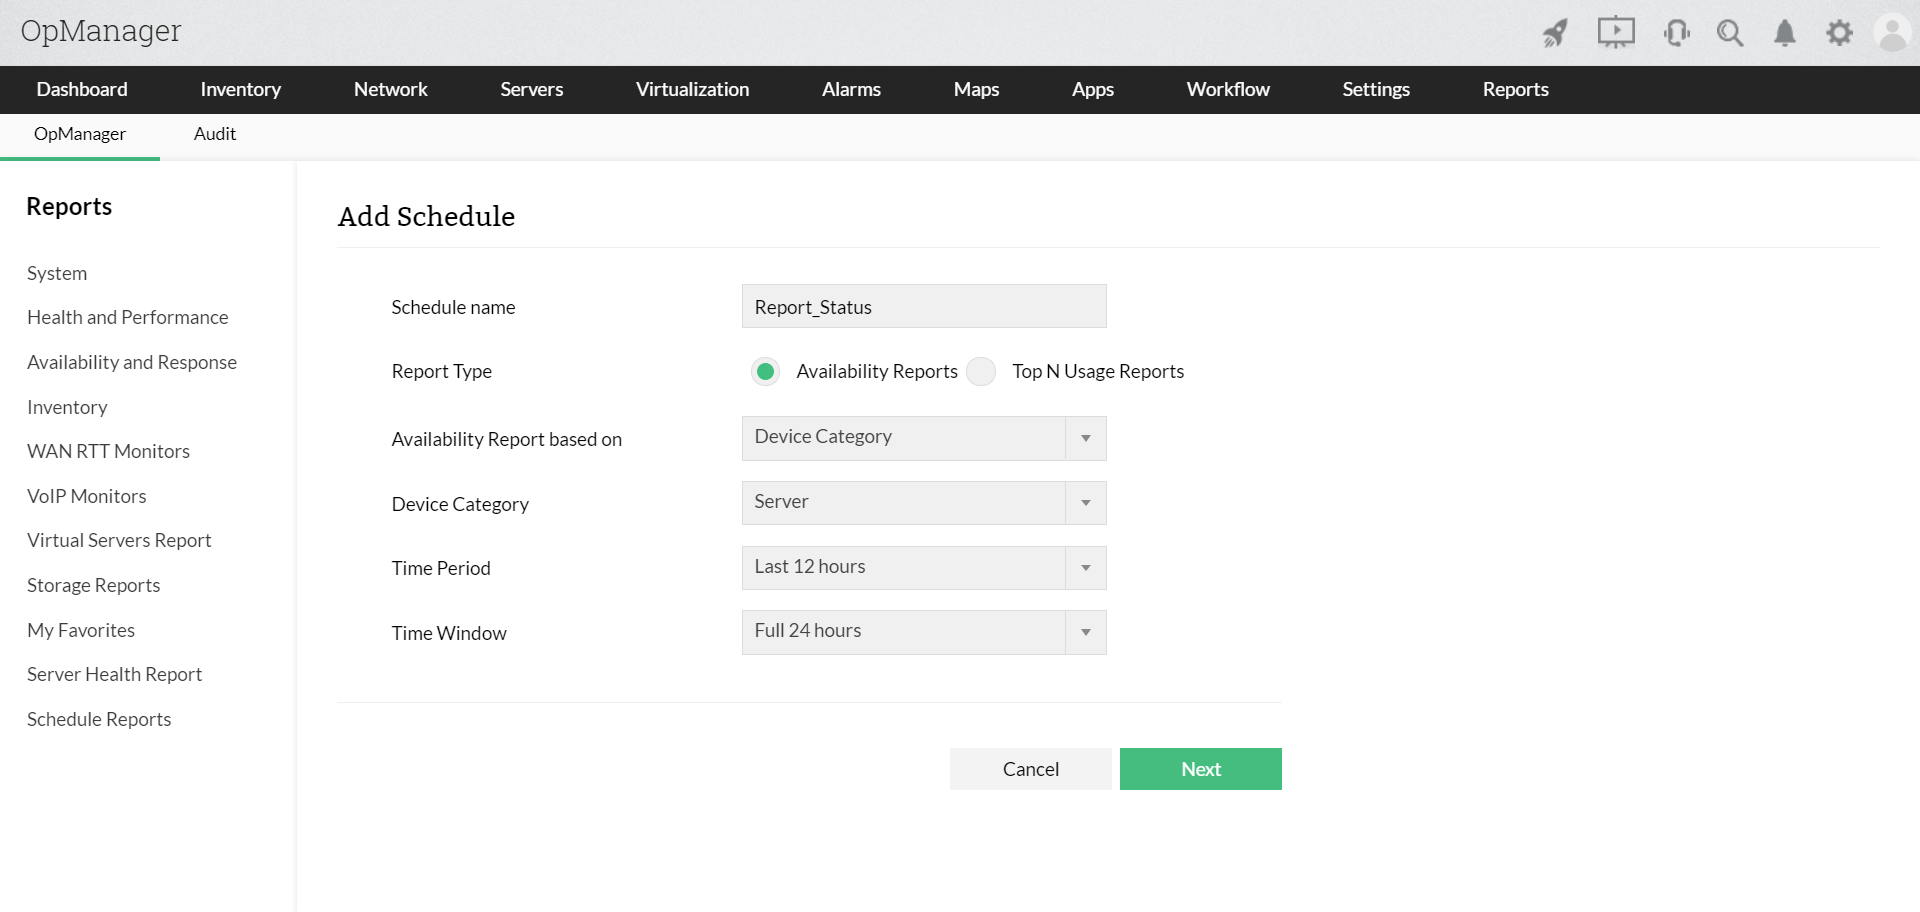
Task: Open the Workflow menu
Action: (x=1227, y=89)
